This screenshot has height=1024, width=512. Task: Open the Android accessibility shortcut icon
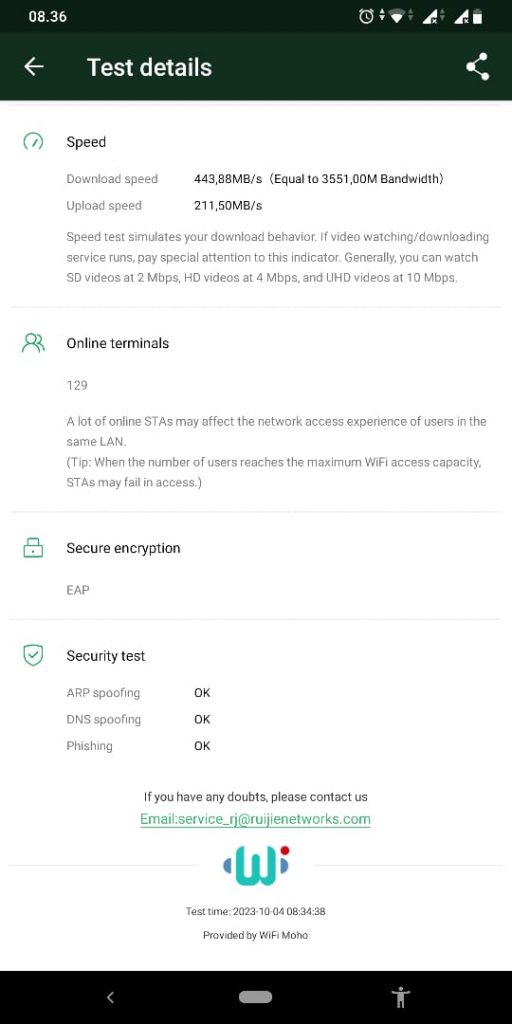pos(400,997)
